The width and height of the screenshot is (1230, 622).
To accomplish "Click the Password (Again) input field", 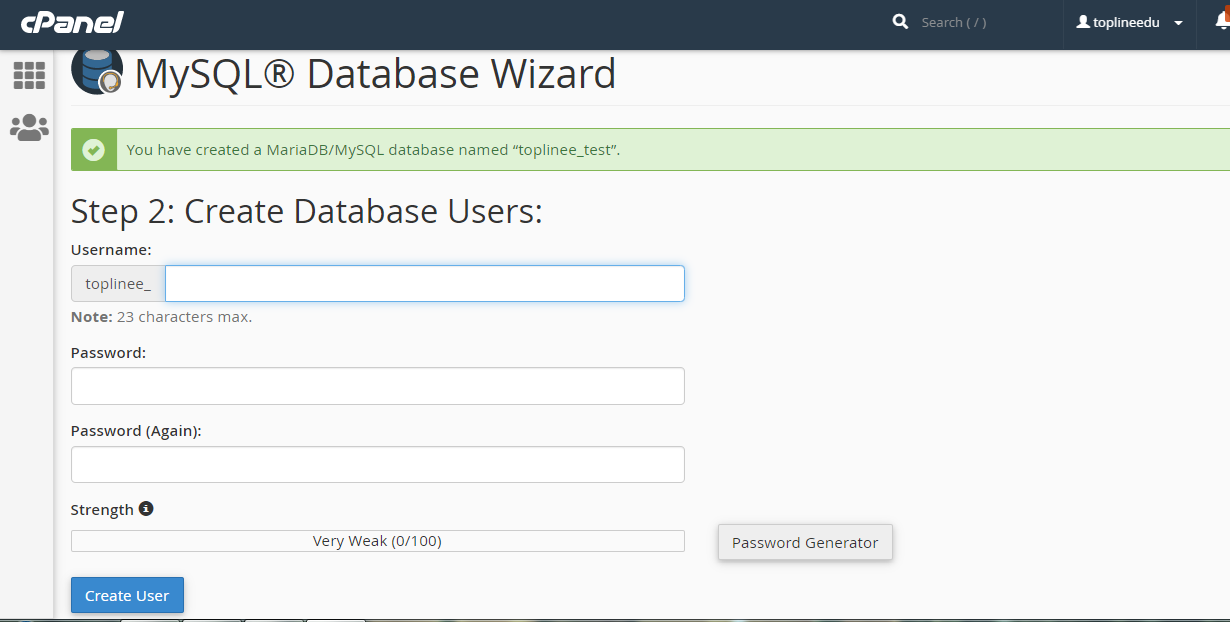I will (x=378, y=464).
